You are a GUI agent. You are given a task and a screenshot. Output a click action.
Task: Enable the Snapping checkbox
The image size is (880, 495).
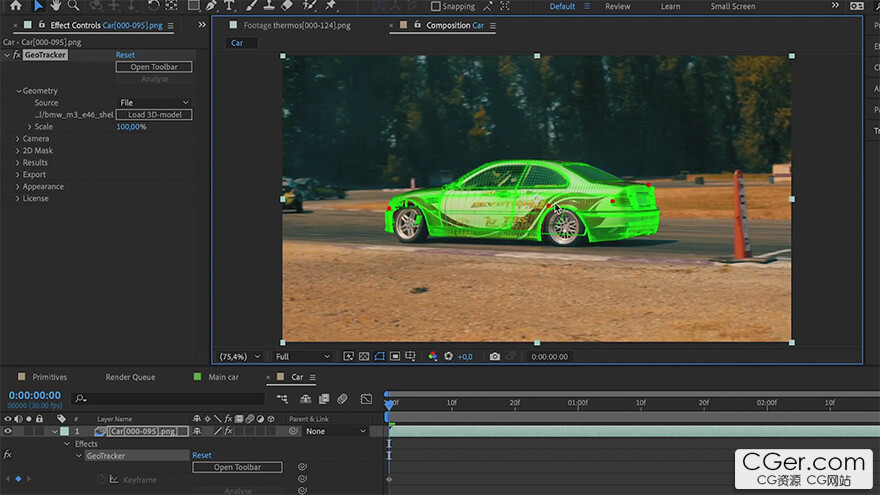[x=436, y=7]
